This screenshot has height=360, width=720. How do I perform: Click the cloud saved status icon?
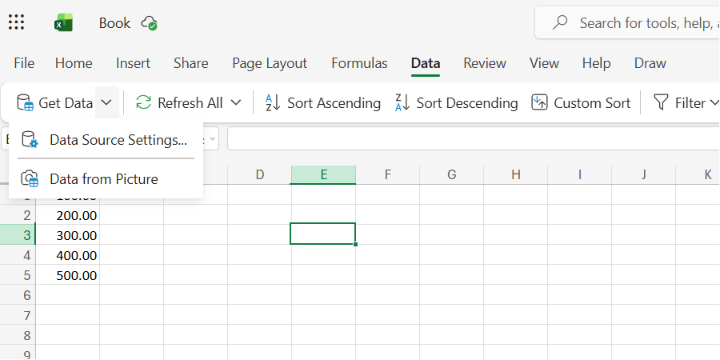tap(150, 23)
